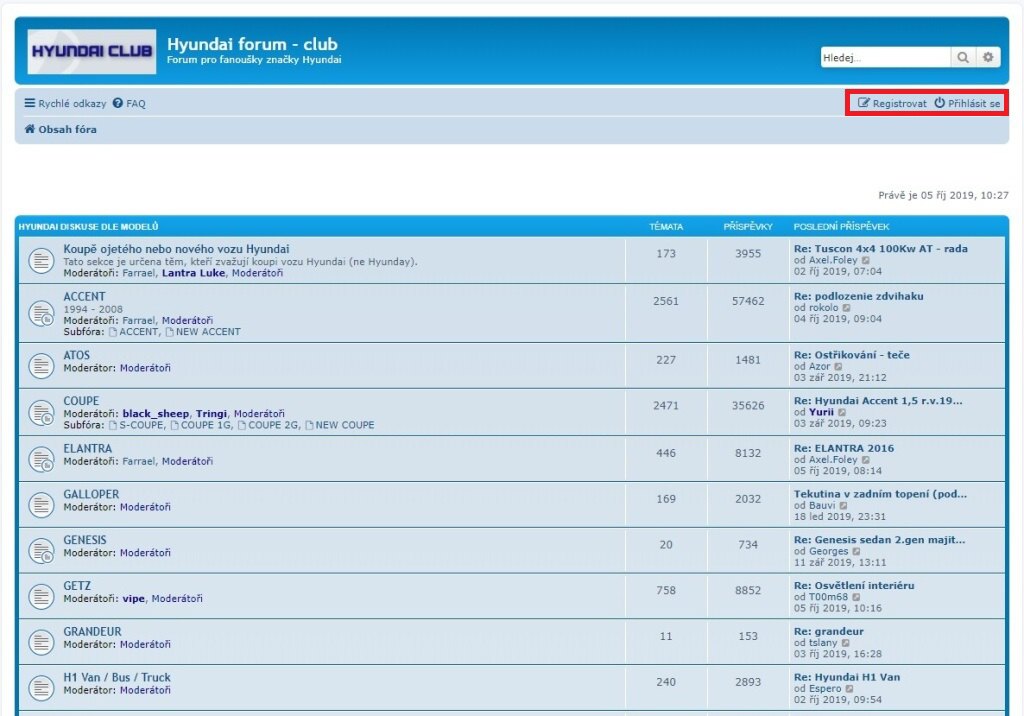
Task: Open the ACCENT forum
Action: [84, 297]
